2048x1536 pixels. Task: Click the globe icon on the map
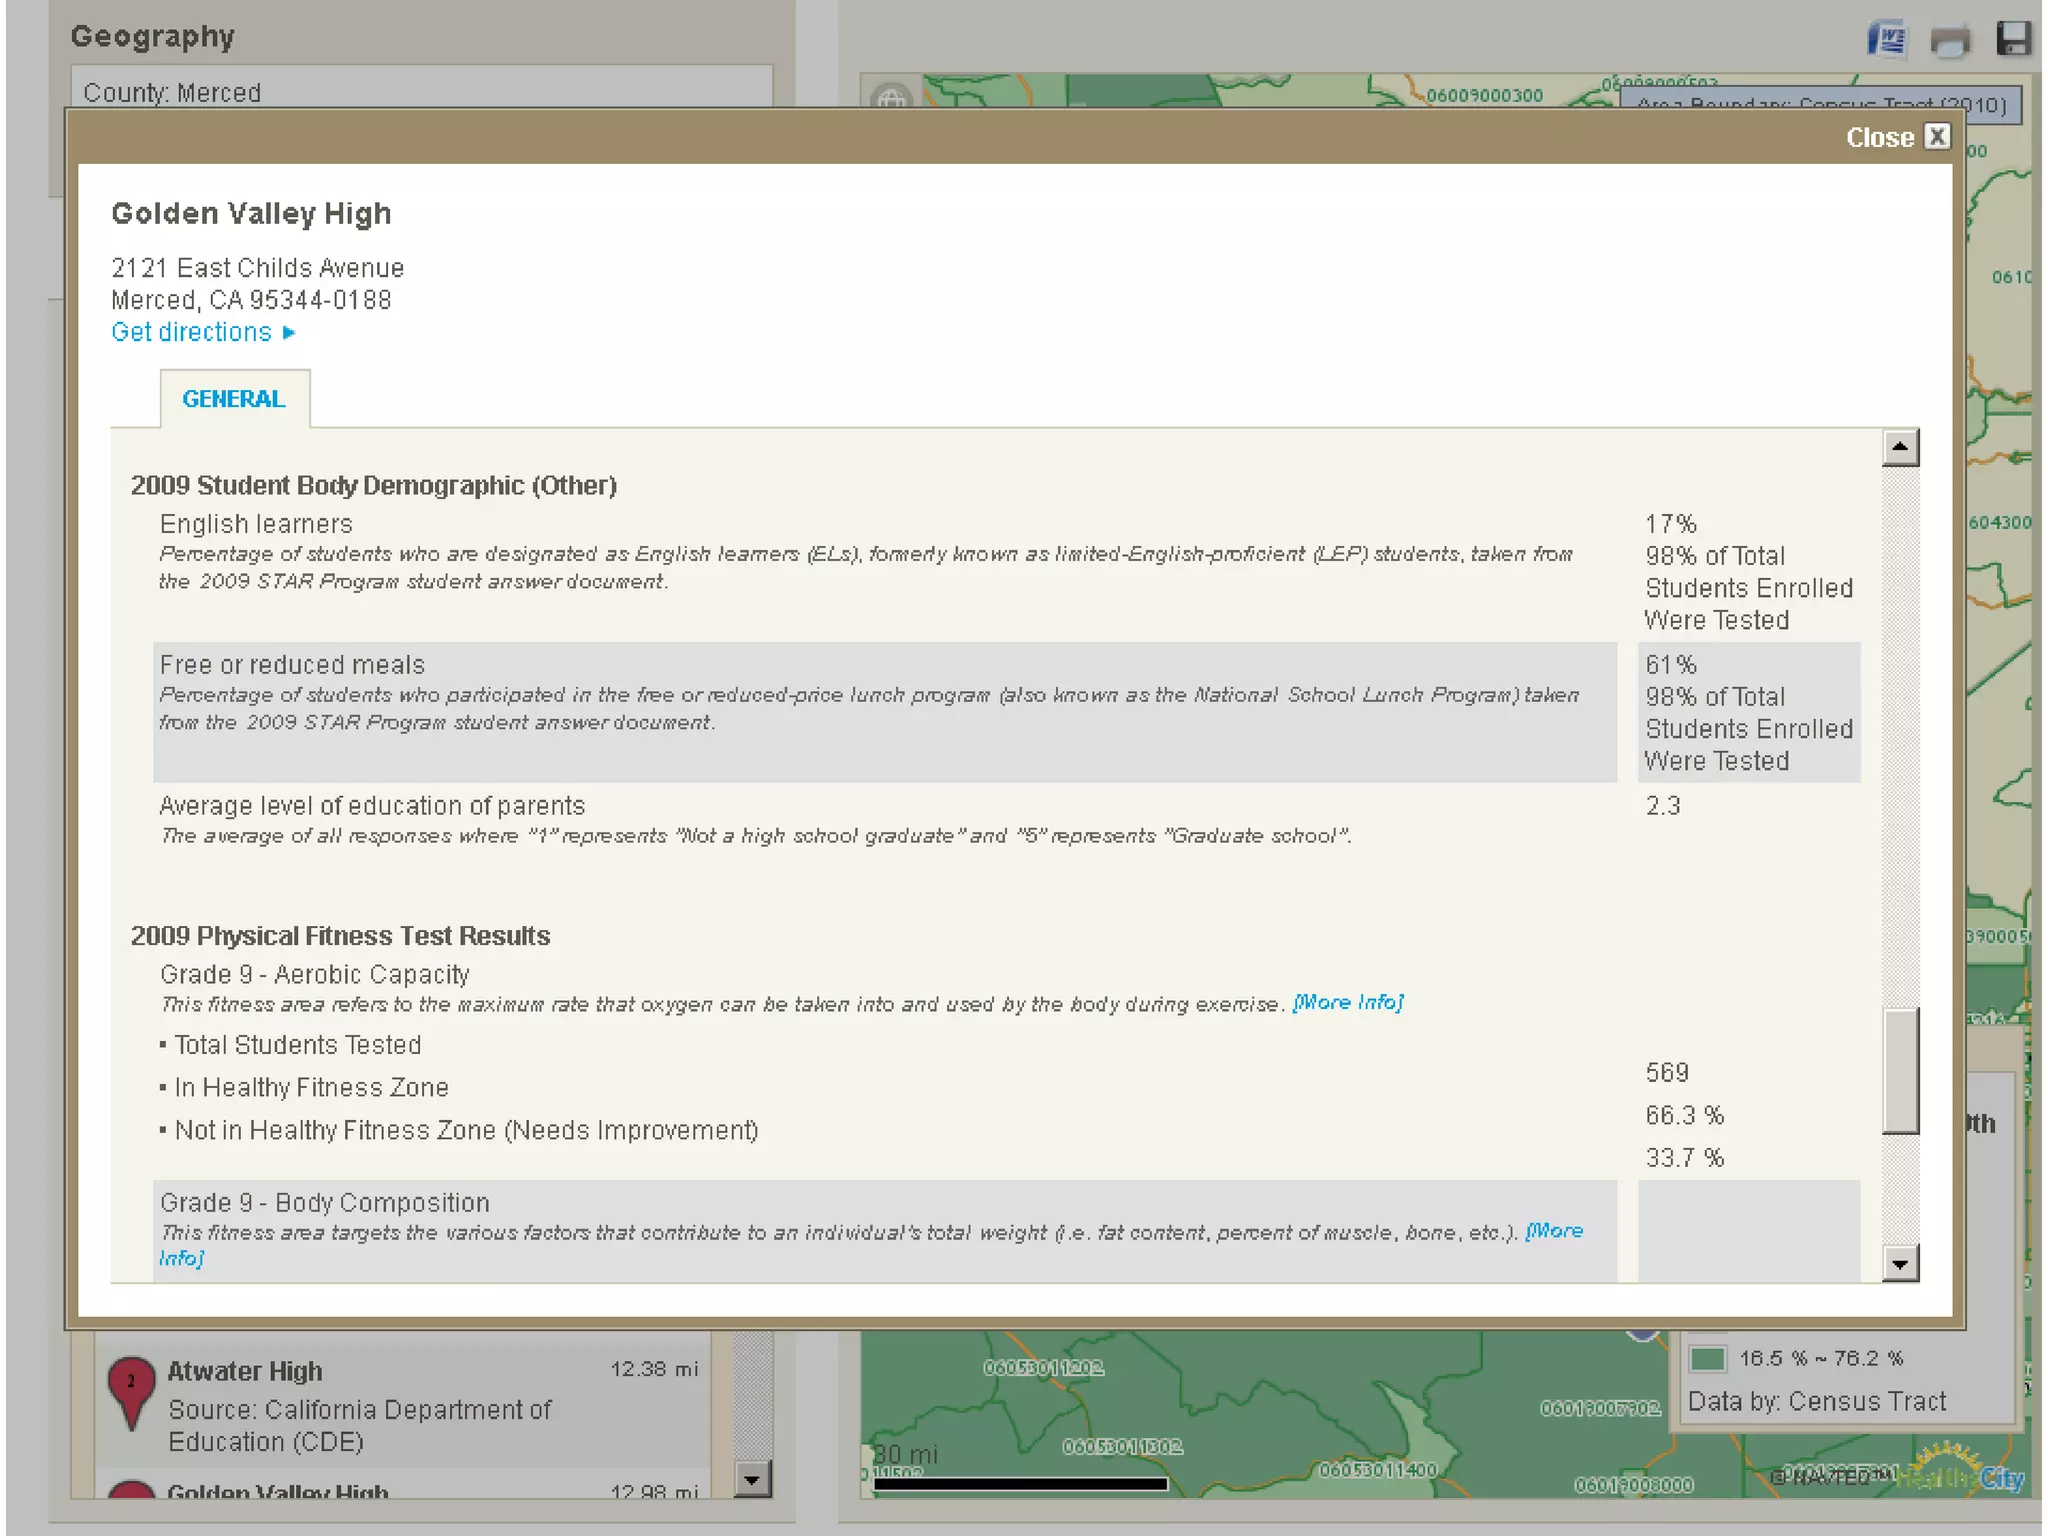tap(890, 98)
